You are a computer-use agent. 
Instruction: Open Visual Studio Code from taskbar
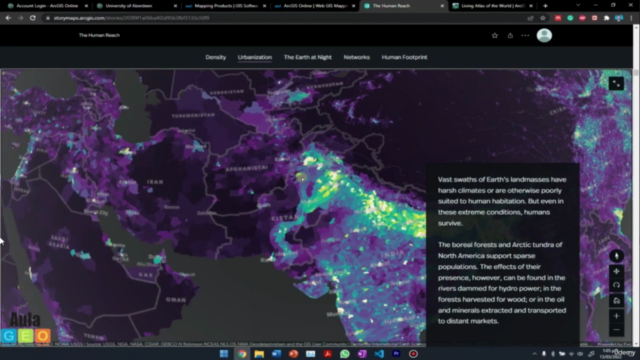pyautogui.click(x=379, y=353)
